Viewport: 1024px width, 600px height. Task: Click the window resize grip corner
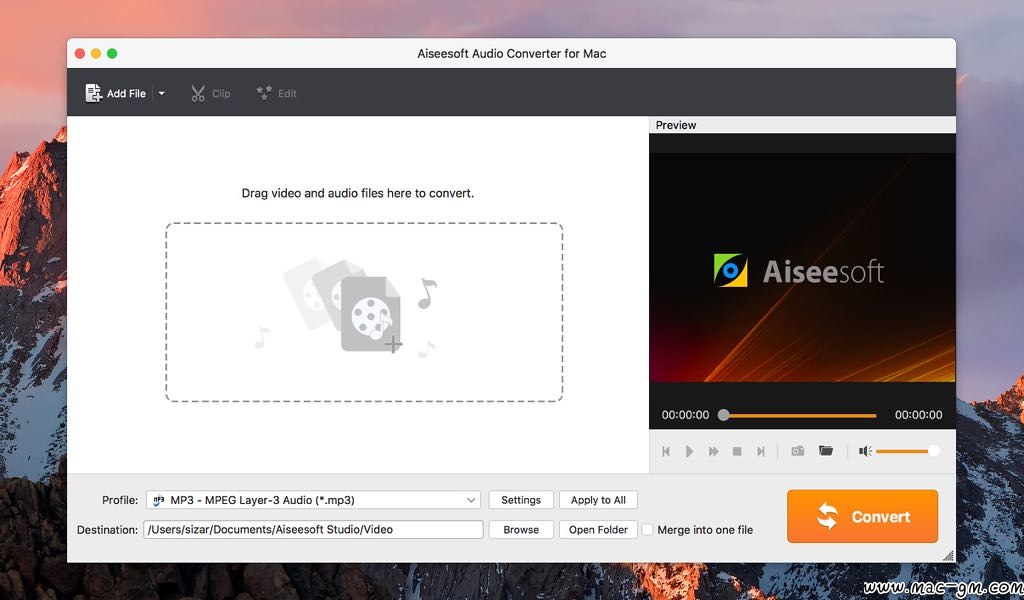tap(948, 556)
